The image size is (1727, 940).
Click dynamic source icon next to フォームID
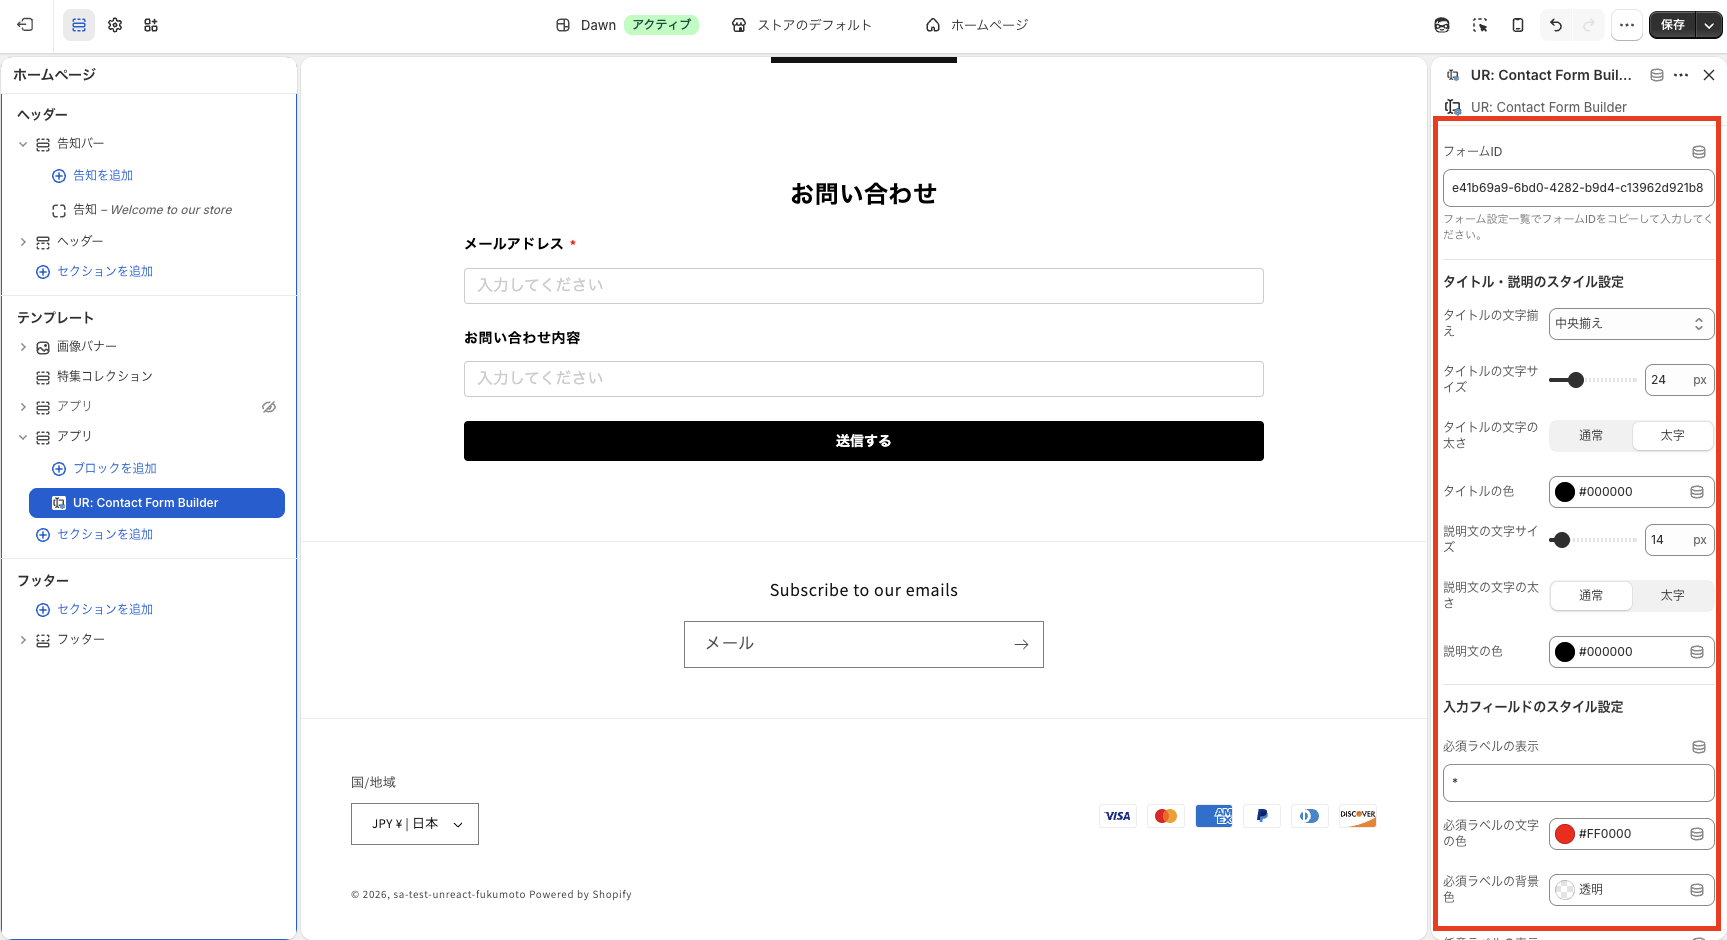point(1698,152)
